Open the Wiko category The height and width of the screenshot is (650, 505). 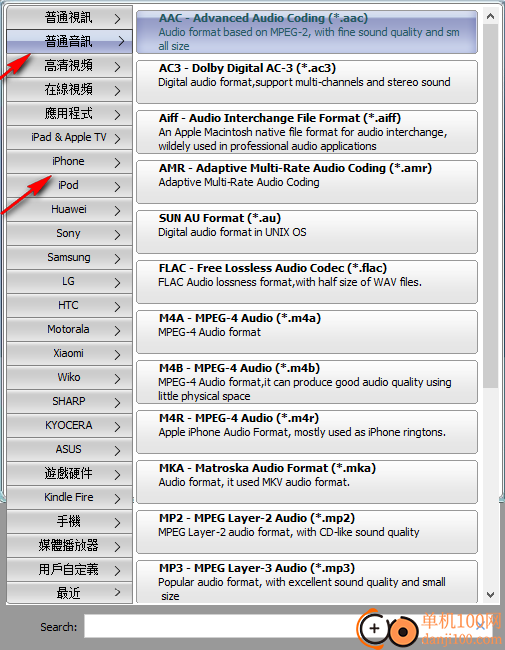click(70, 378)
